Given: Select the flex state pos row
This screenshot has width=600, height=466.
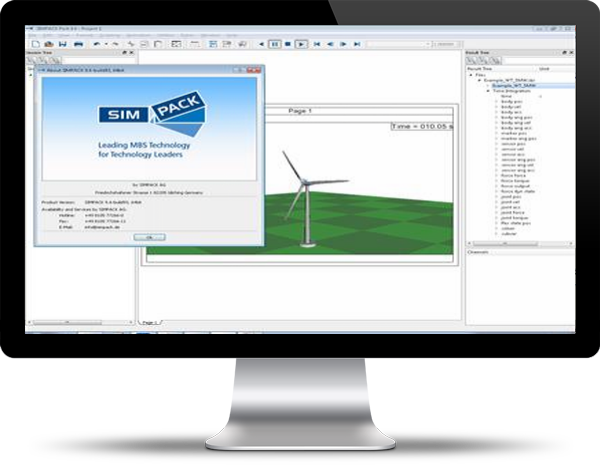Looking at the screenshot, I should coord(515,223).
